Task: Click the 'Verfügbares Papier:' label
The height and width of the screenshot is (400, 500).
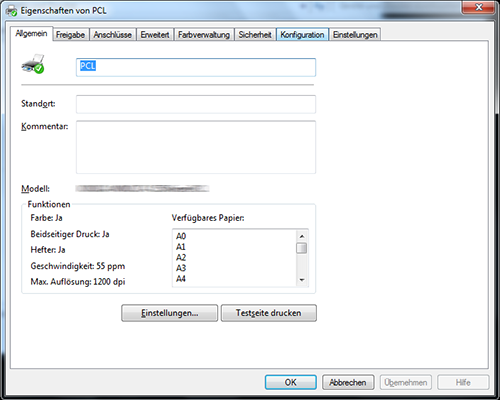Action: click(208, 218)
